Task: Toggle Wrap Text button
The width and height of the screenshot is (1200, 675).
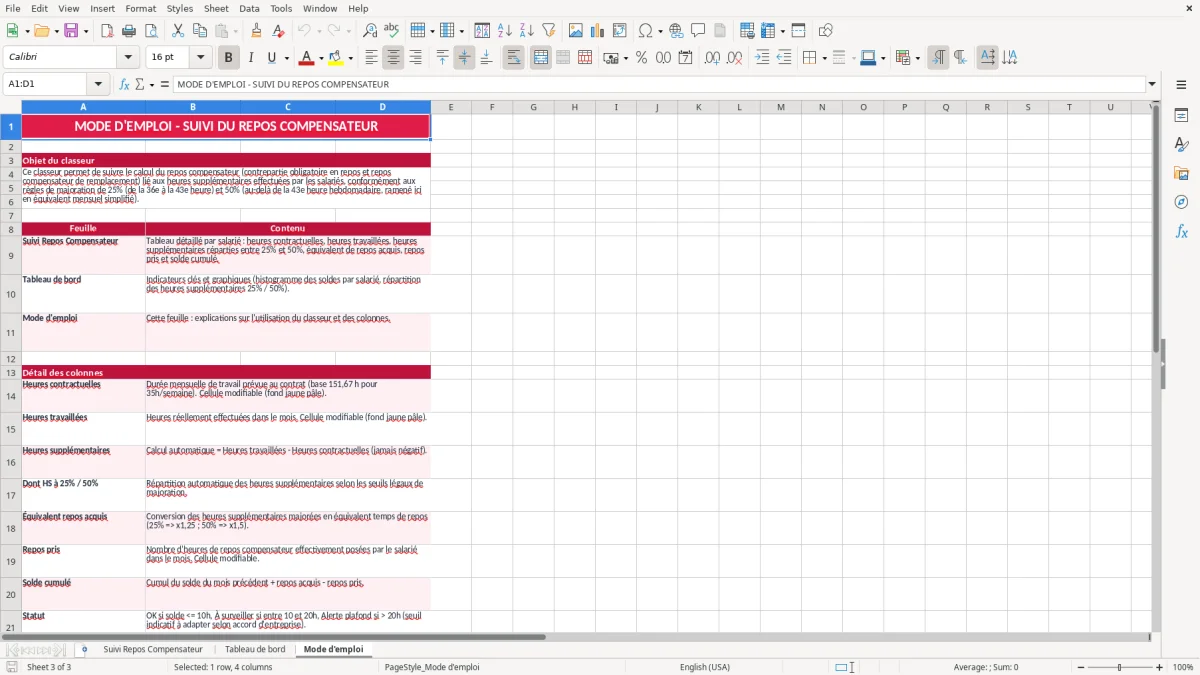Action: point(513,58)
